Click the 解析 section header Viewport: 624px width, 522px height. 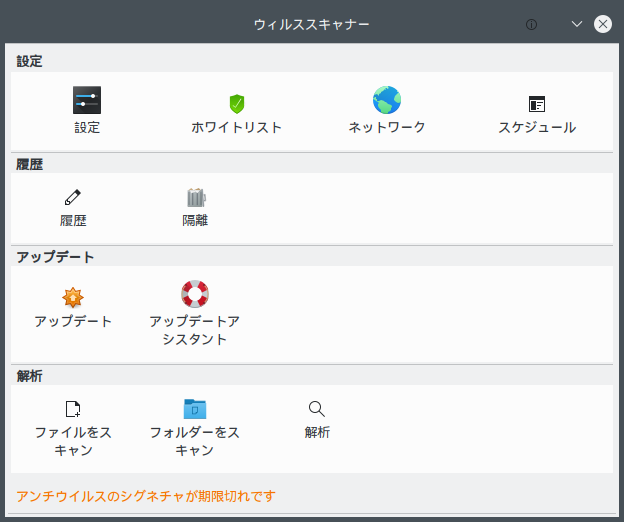coord(29,376)
